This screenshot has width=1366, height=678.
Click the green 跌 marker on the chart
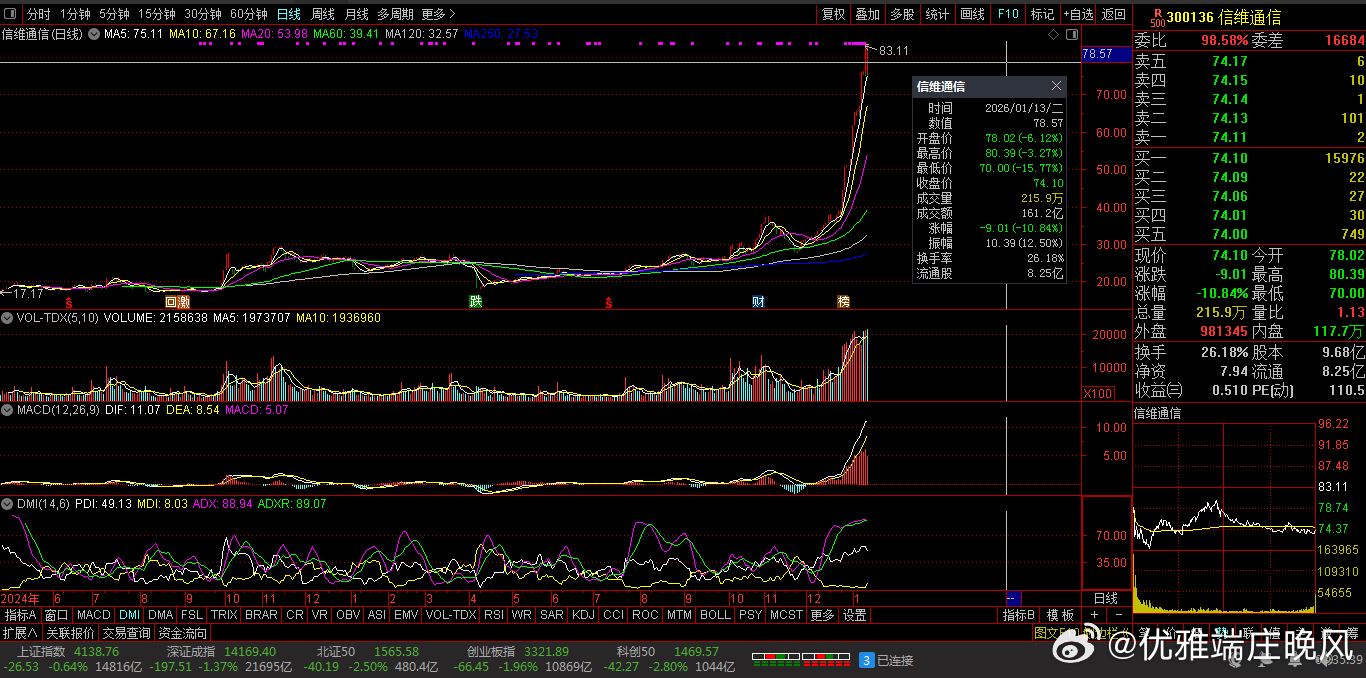click(476, 301)
